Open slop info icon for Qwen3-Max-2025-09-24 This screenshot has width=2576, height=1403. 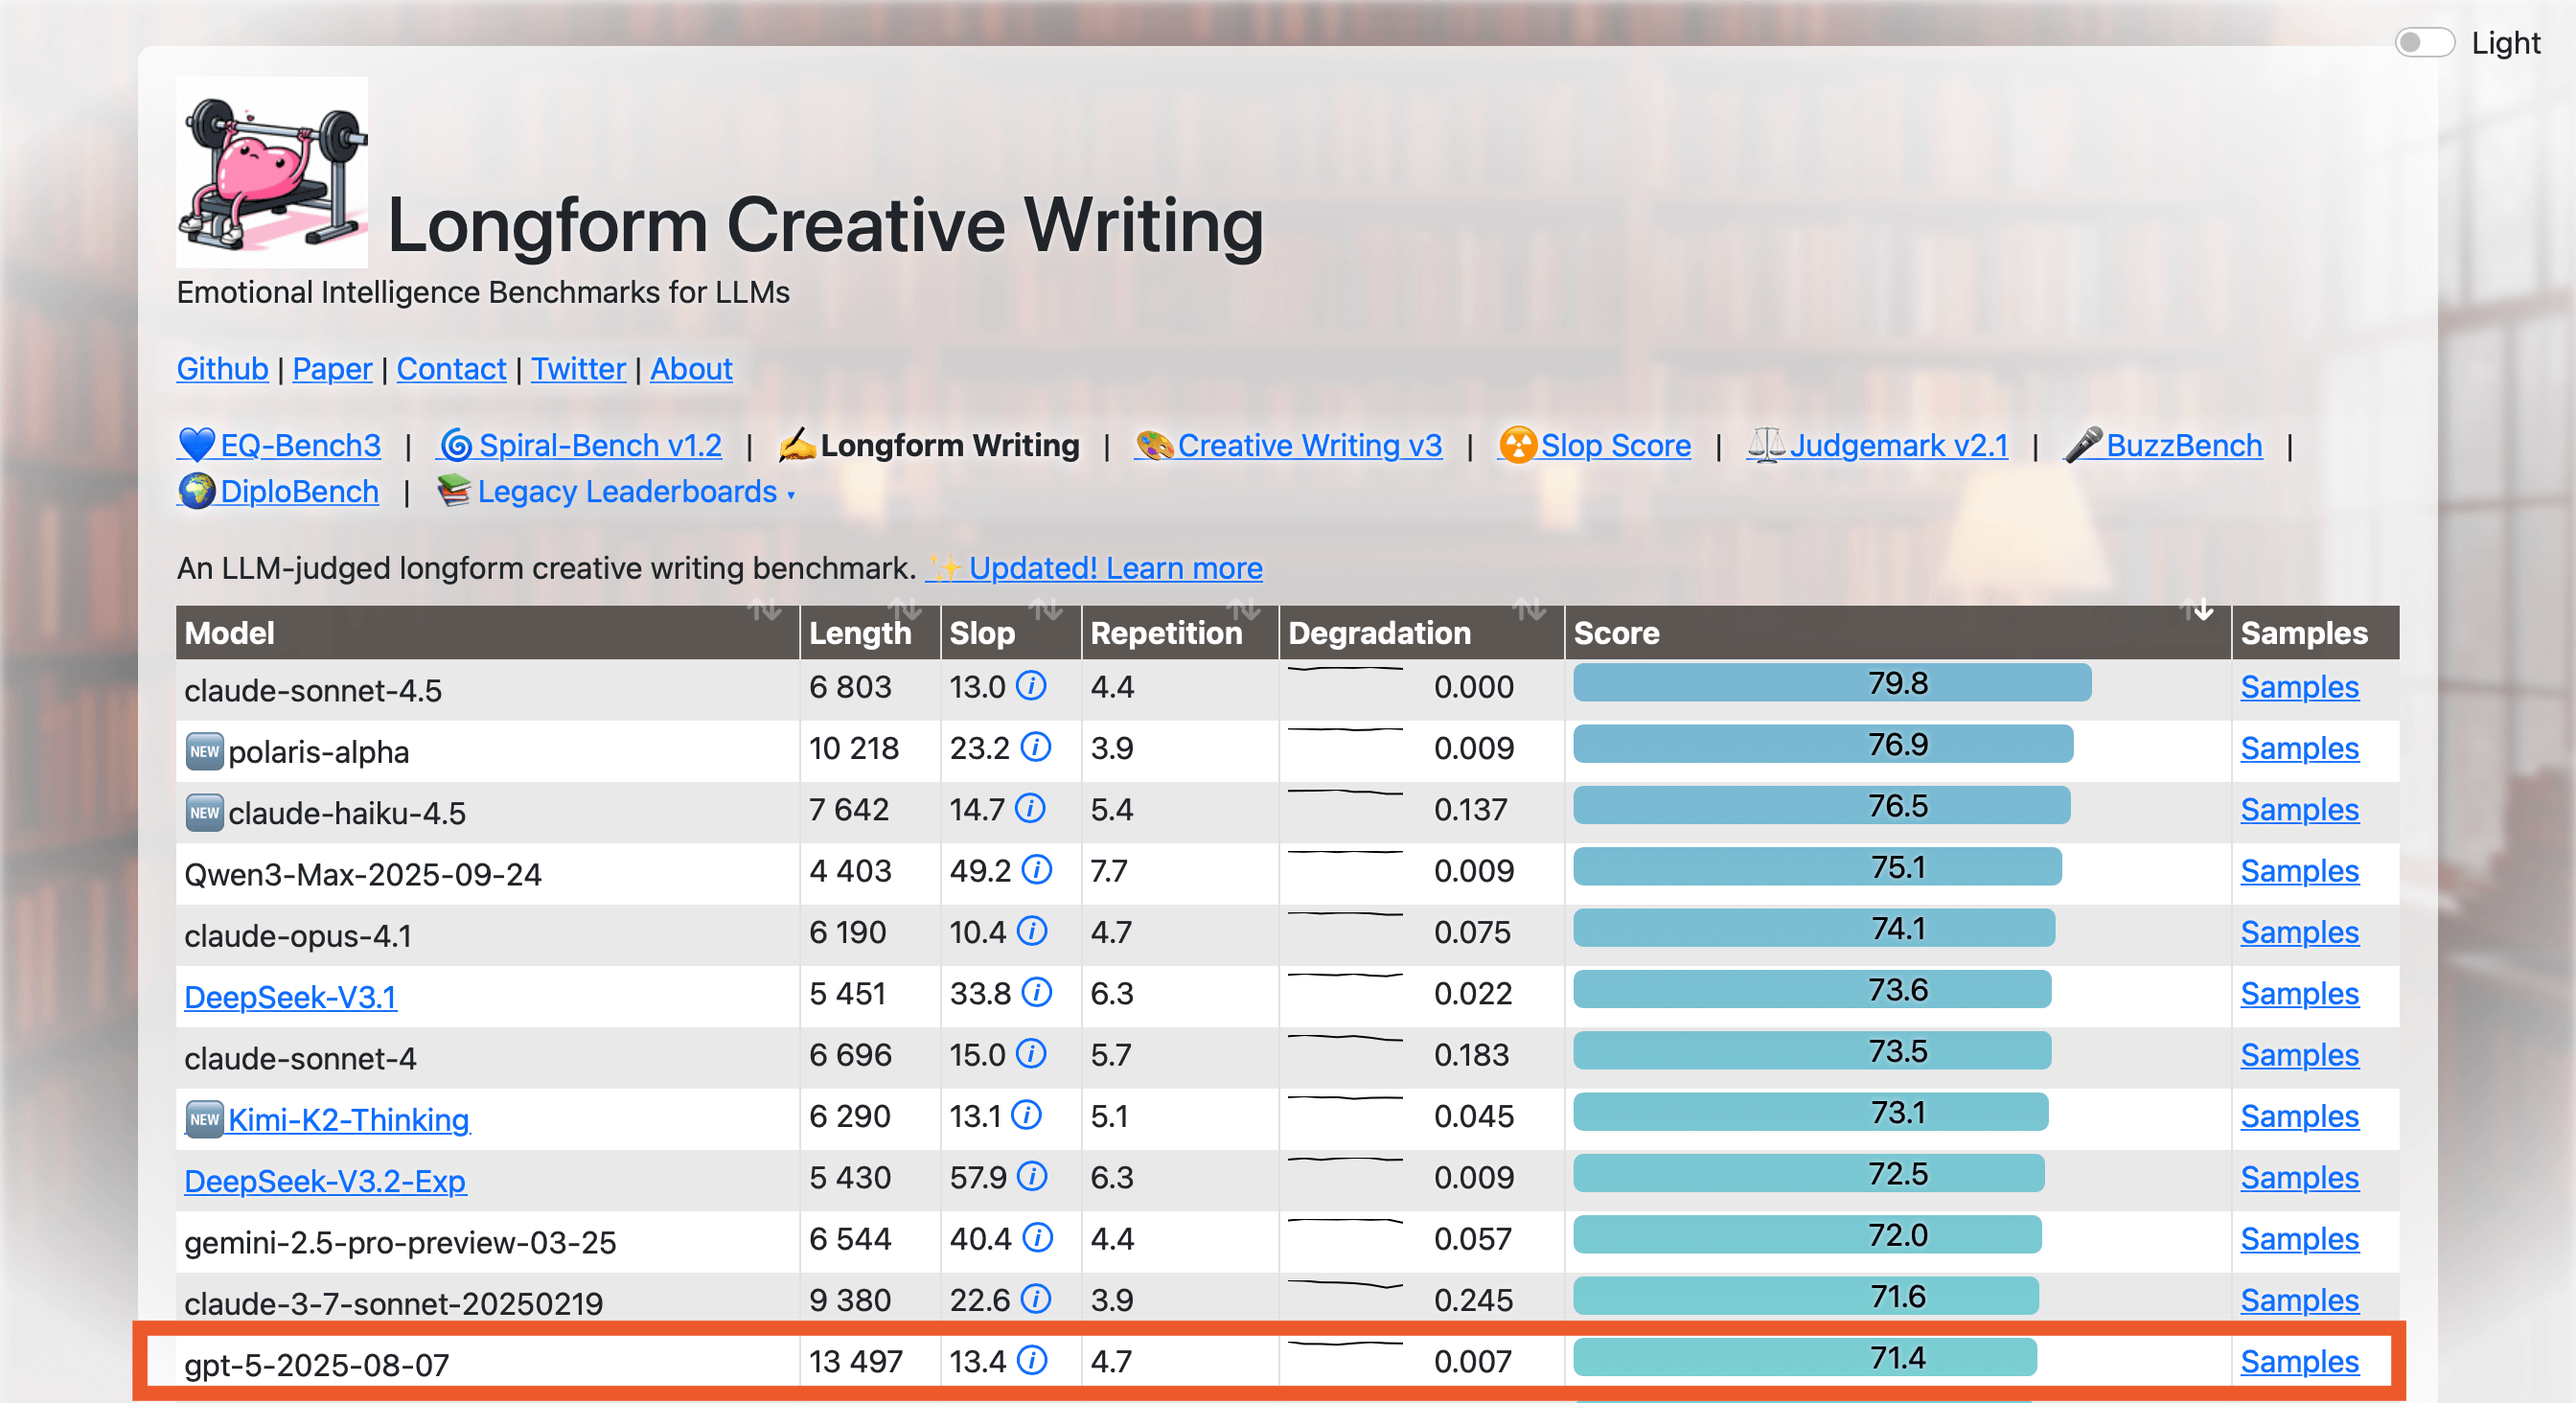(x=1036, y=870)
